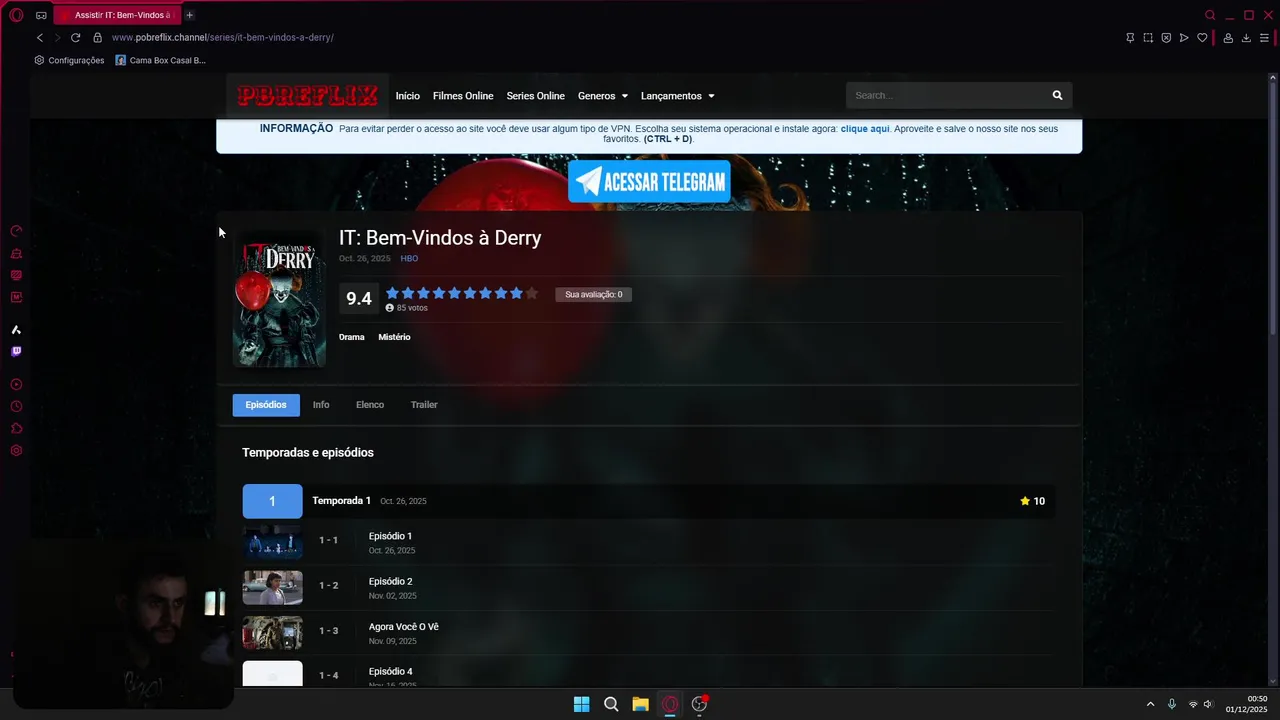Open the browser tab search icon

click(1210, 15)
